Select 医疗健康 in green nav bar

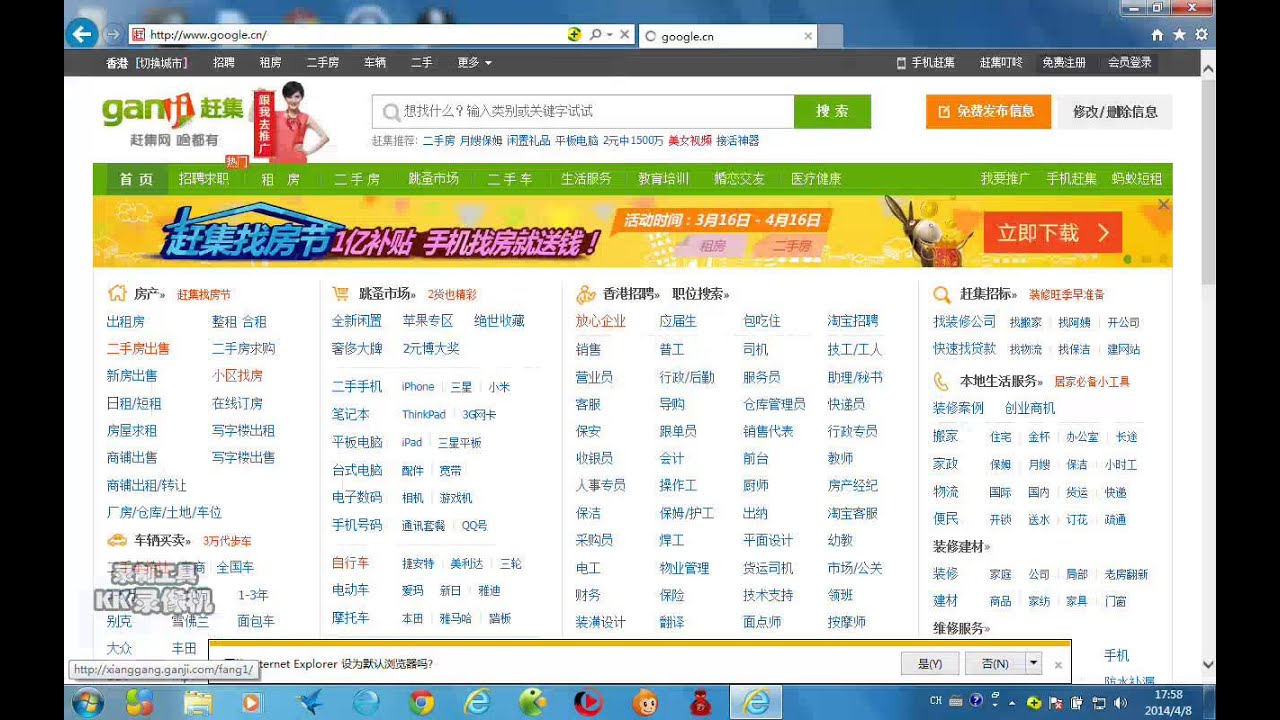816,179
